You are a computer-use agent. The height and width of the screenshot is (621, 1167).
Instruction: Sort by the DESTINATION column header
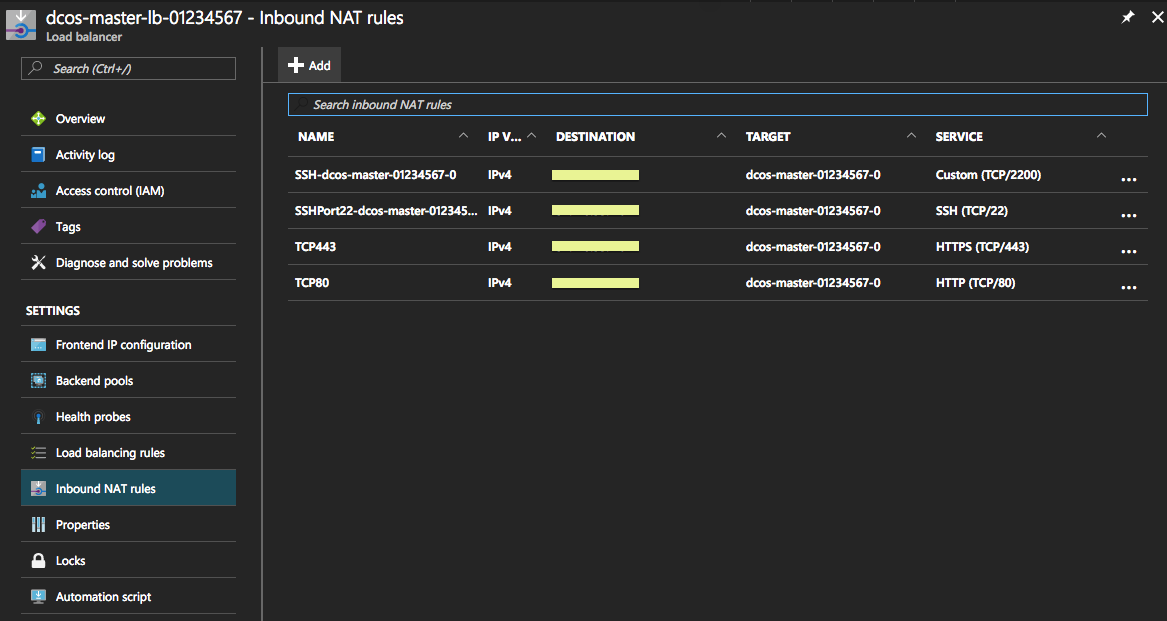(595, 137)
